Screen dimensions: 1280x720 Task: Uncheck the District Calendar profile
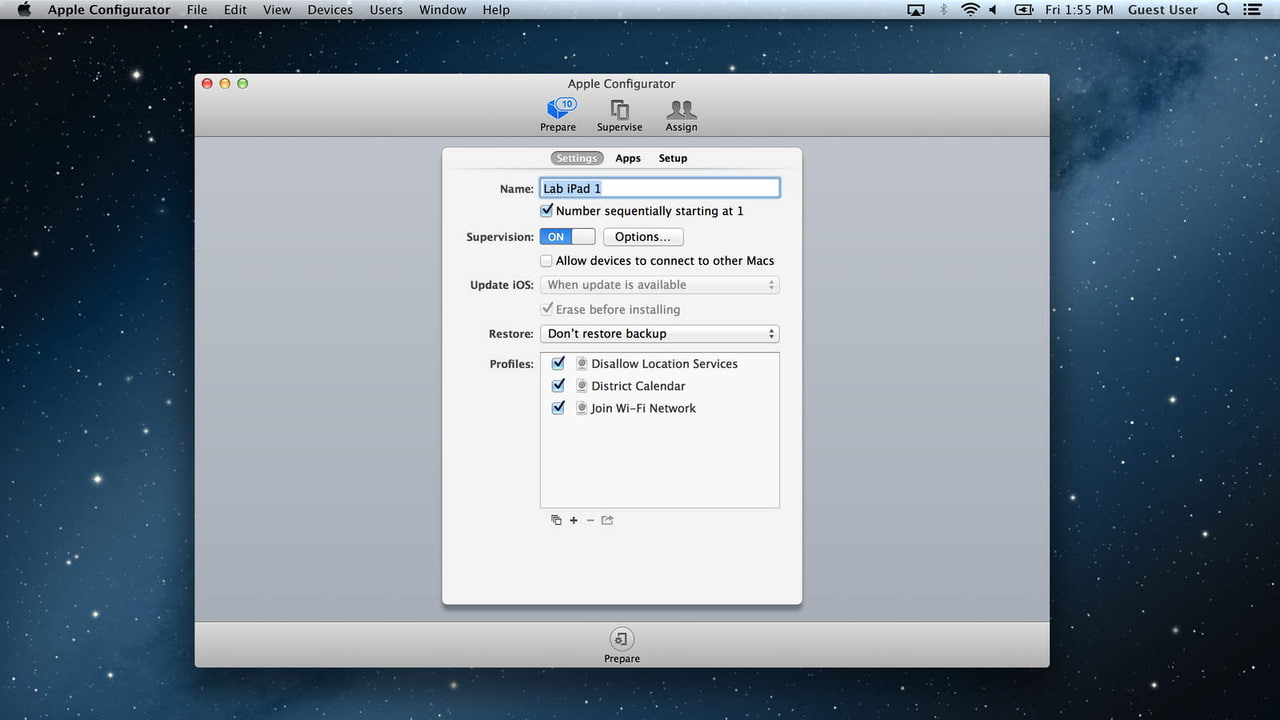point(558,386)
